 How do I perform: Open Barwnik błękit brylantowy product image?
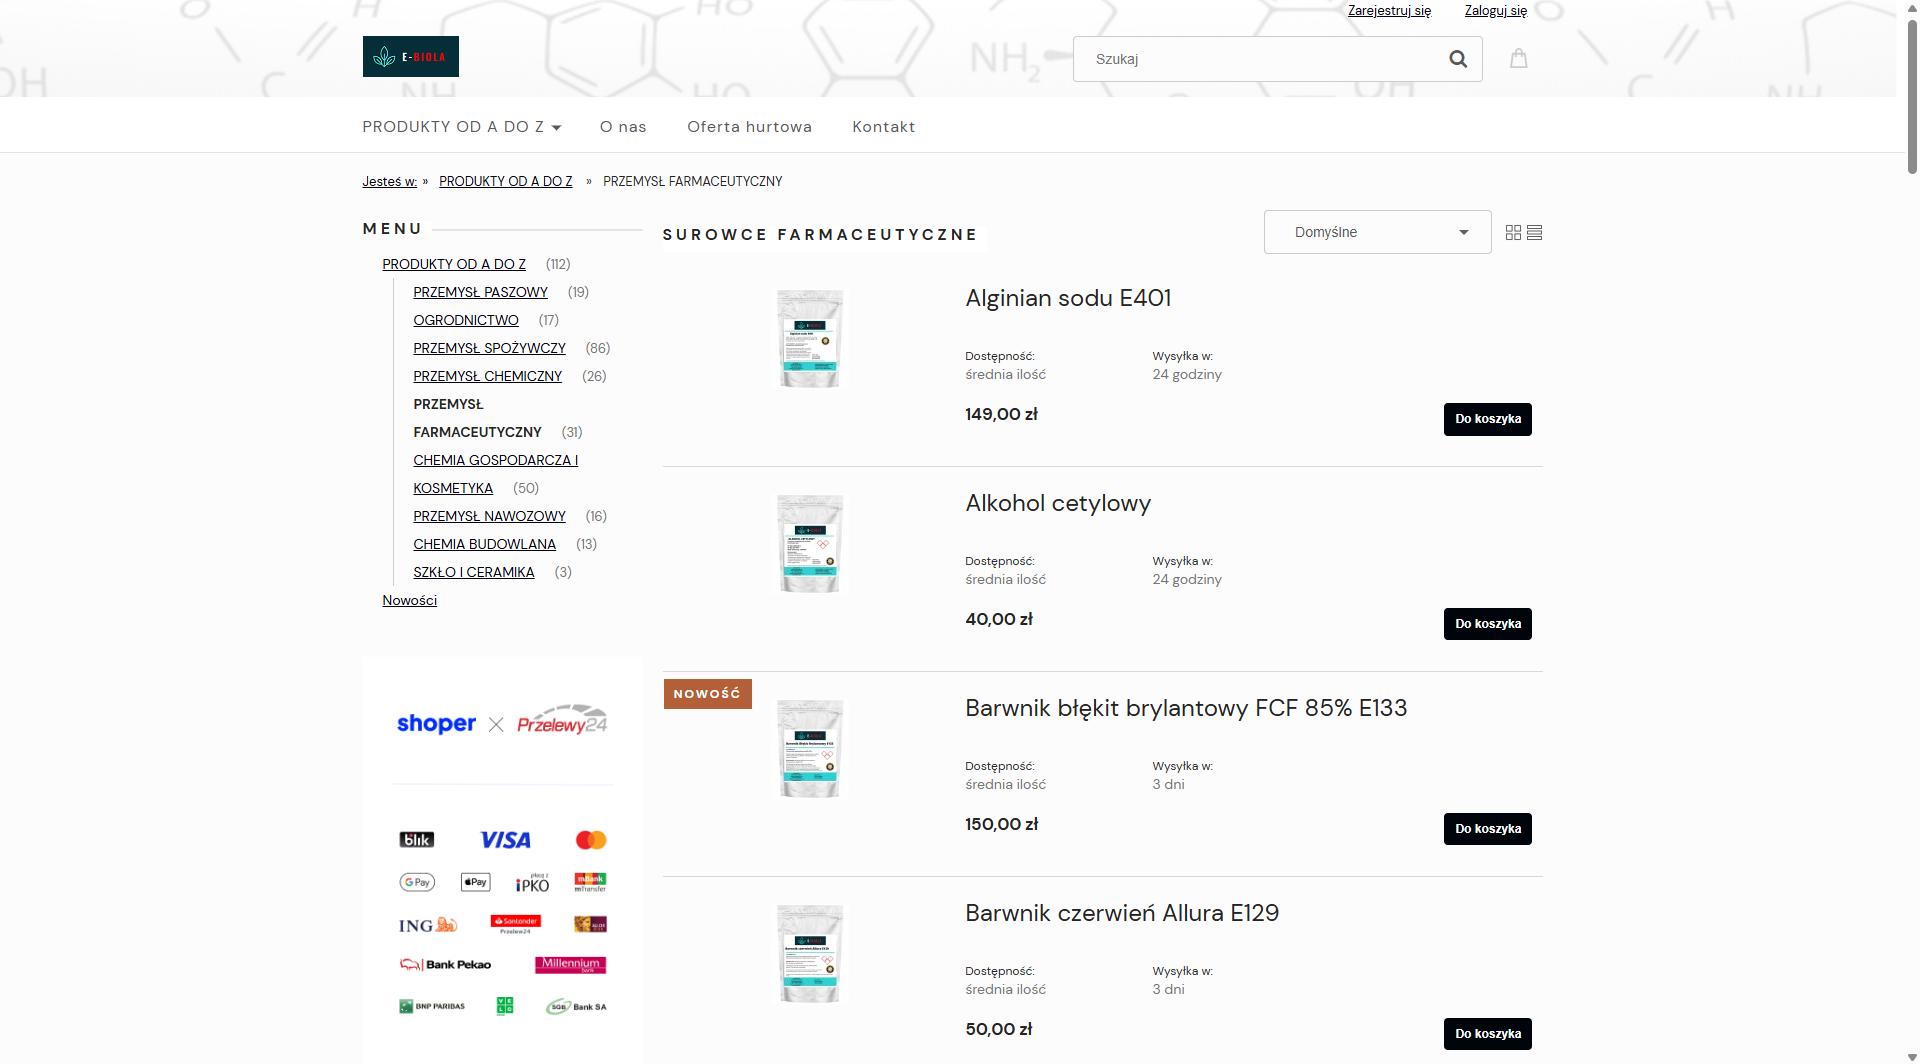(x=810, y=749)
